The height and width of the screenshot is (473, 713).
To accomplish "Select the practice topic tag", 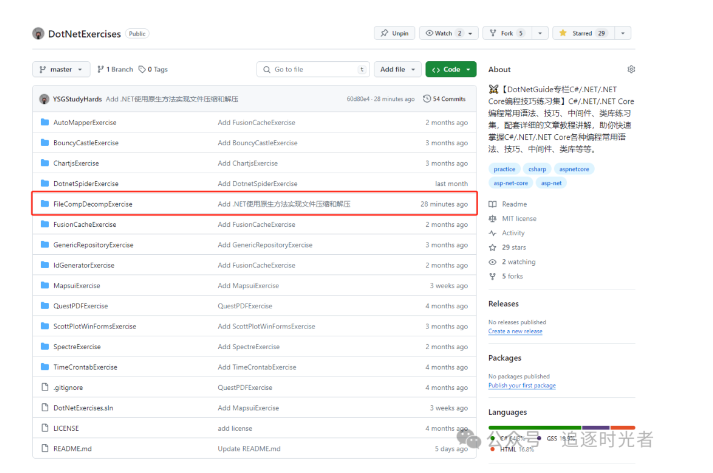I will tap(504, 169).
